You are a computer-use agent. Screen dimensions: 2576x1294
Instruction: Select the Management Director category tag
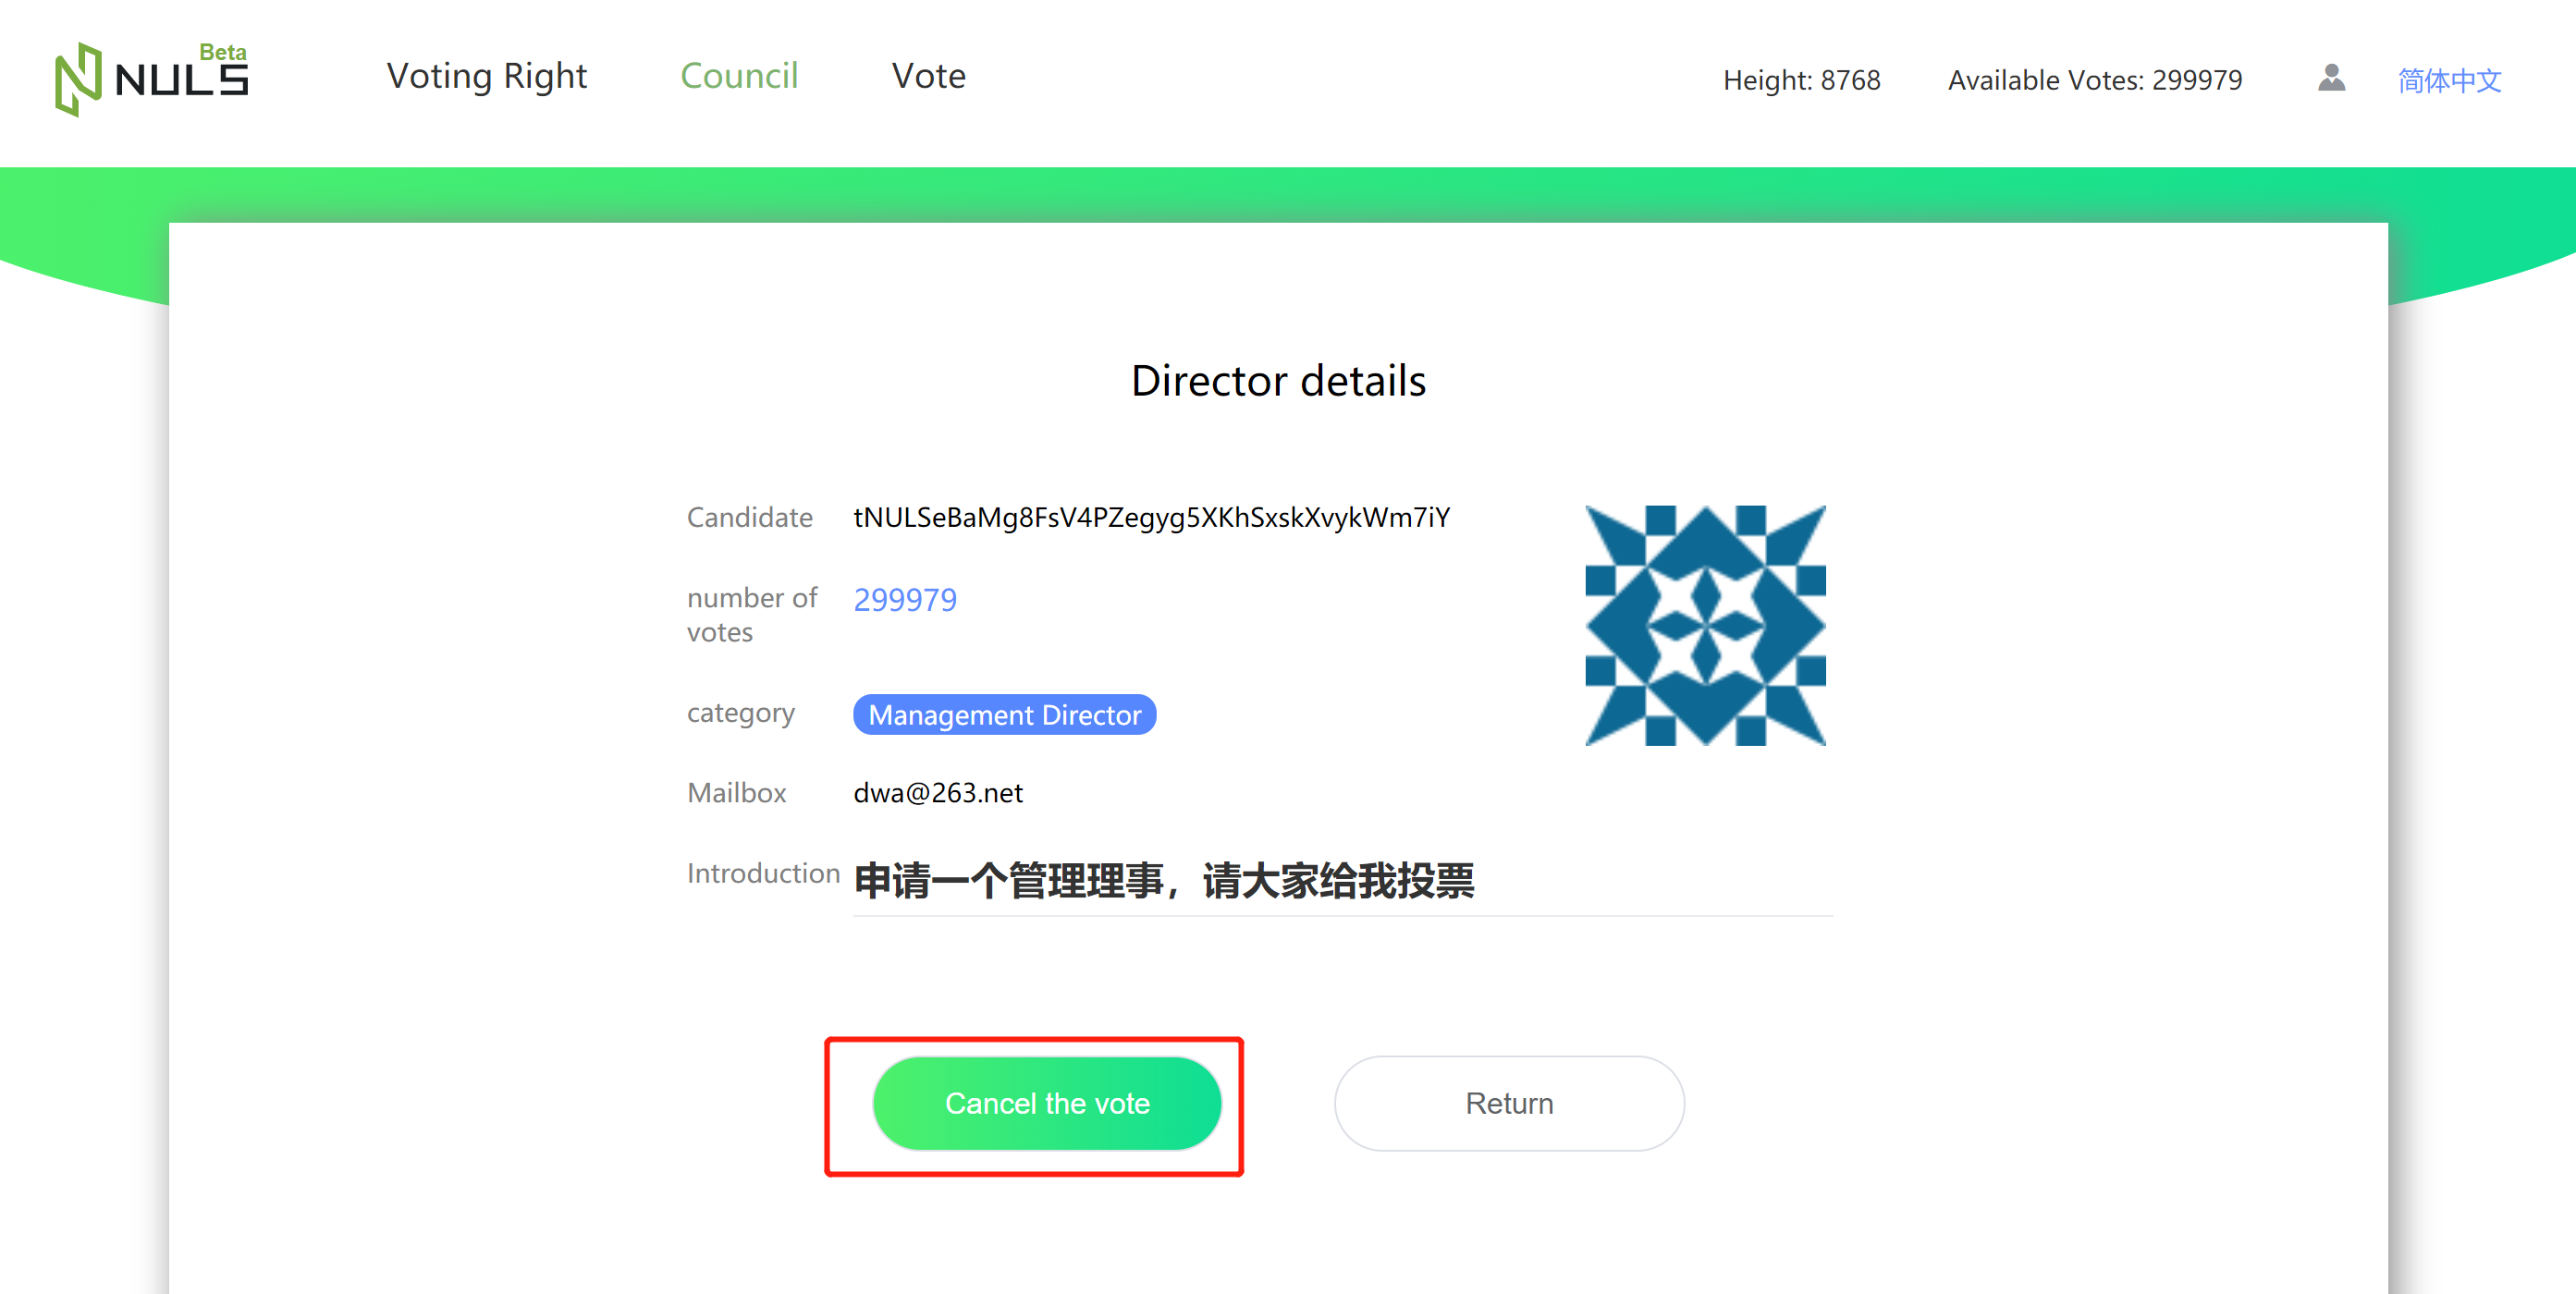[1004, 714]
